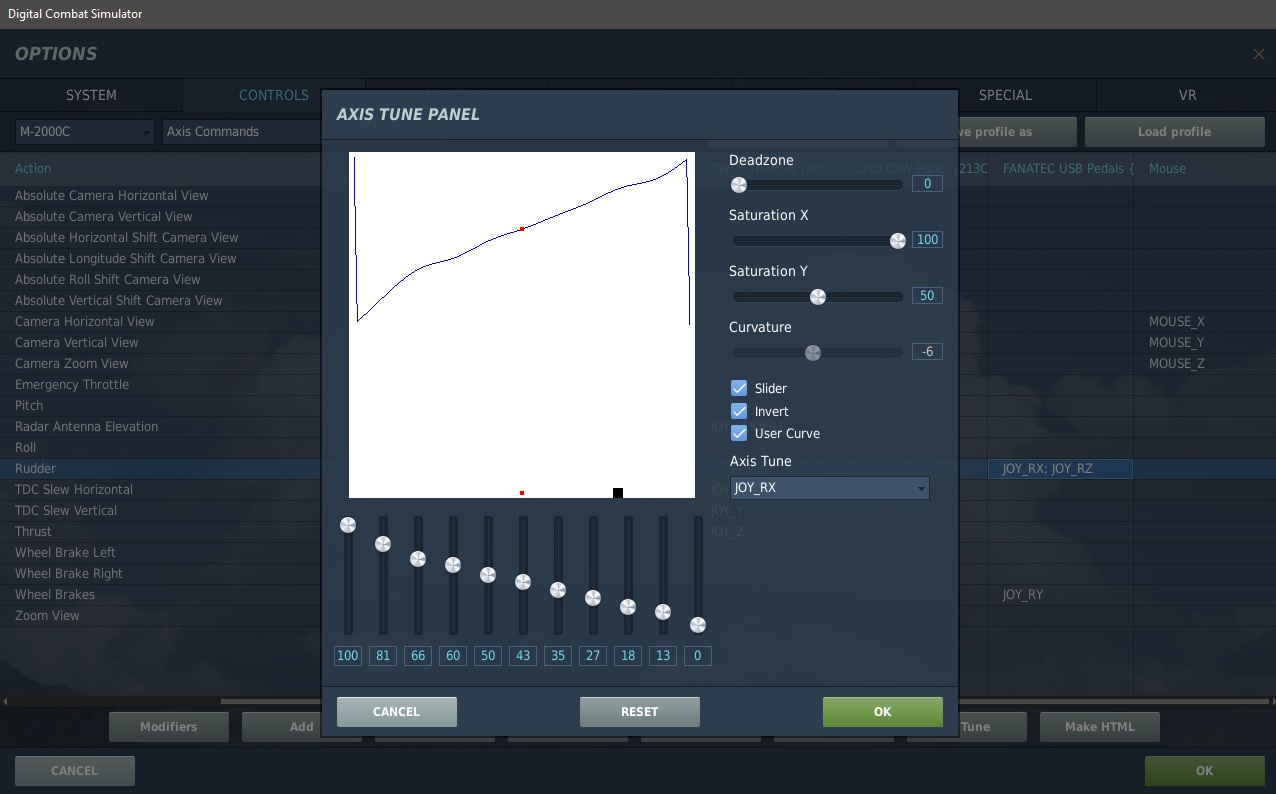This screenshot has height=794, width=1276.
Task: Click Load profile button
Action: [1174, 132]
